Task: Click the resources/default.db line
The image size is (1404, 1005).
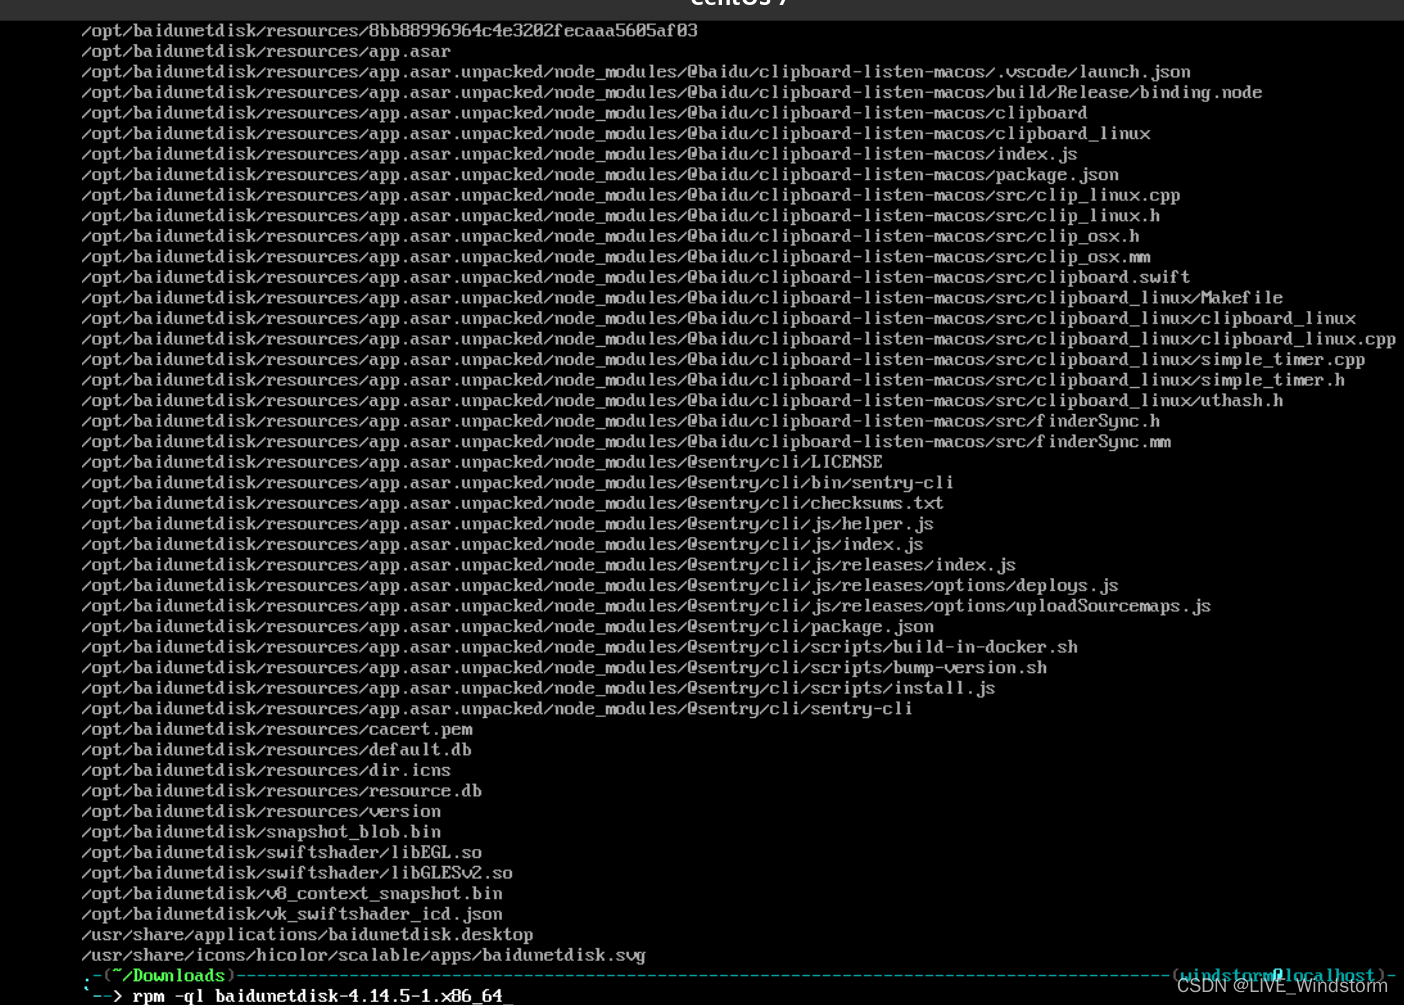Action: 277,749
